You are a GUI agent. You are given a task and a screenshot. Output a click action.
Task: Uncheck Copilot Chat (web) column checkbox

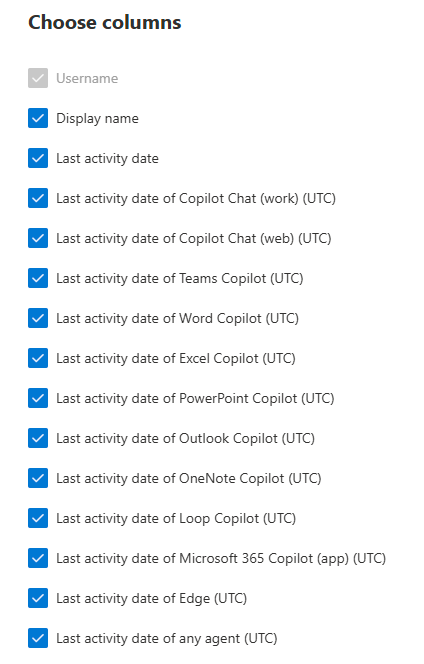38,238
